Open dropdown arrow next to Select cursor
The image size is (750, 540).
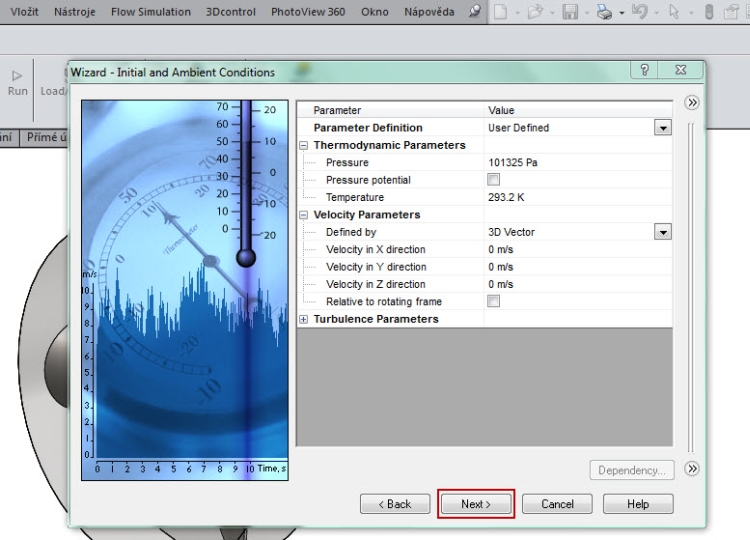(691, 12)
